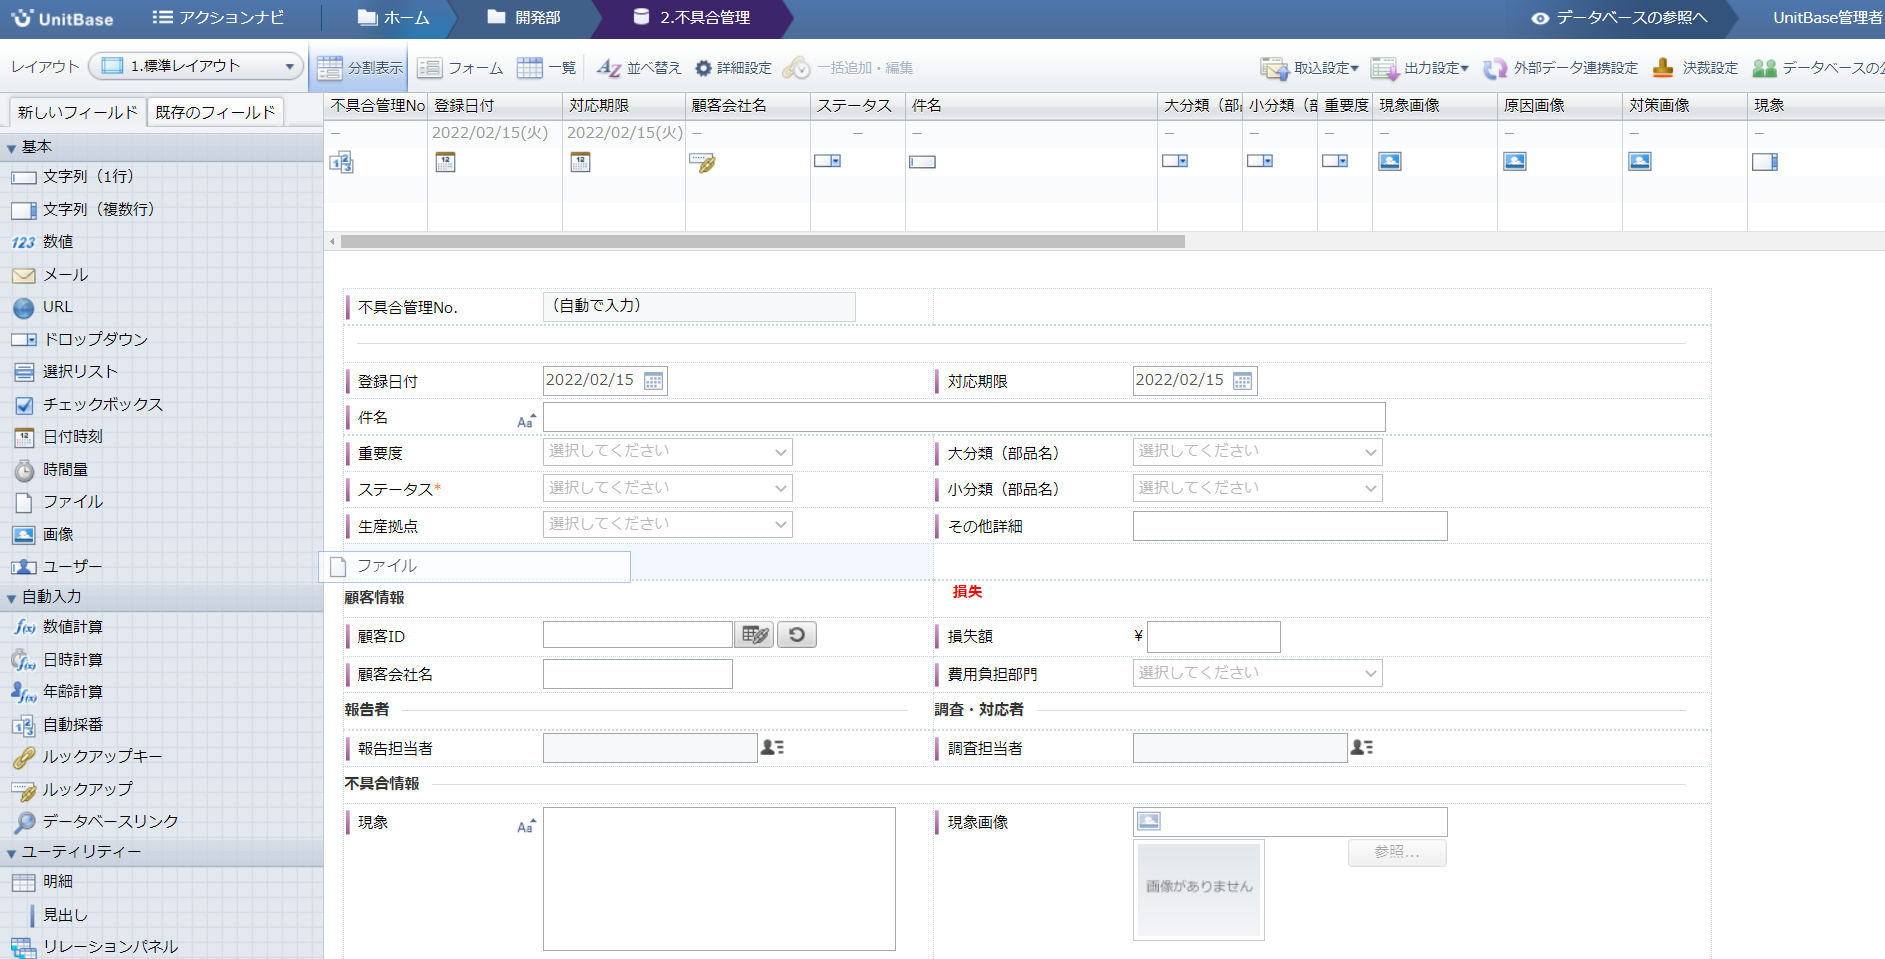Click the 顧客ID reset button
1885x959 pixels.
pos(797,635)
